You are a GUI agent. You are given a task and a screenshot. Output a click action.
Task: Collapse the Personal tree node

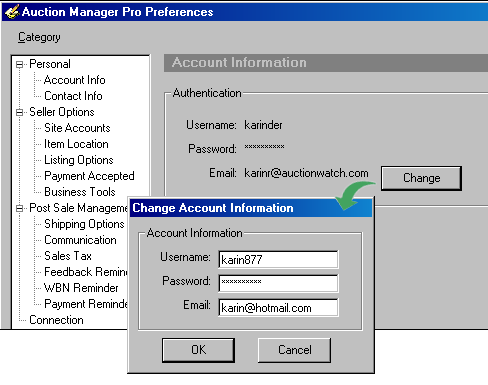point(20,64)
